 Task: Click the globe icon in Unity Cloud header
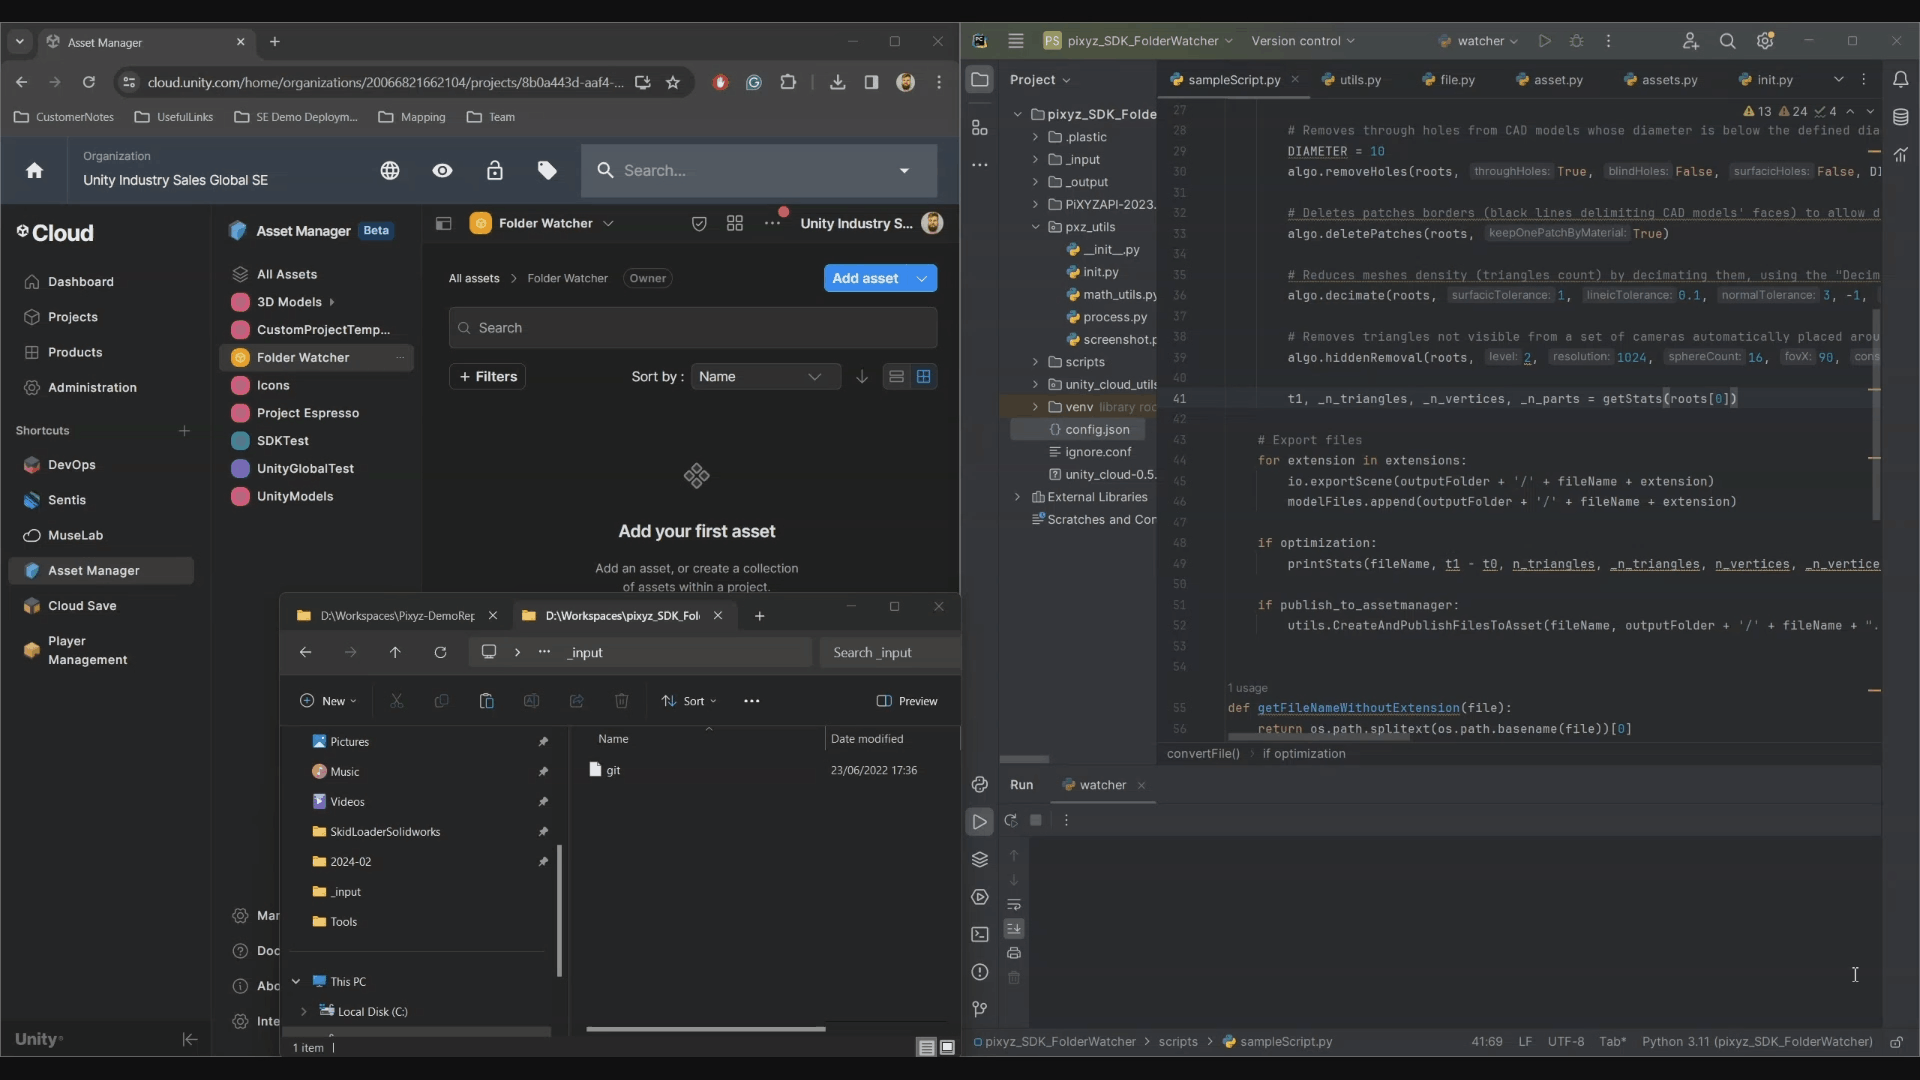pos(390,171)
